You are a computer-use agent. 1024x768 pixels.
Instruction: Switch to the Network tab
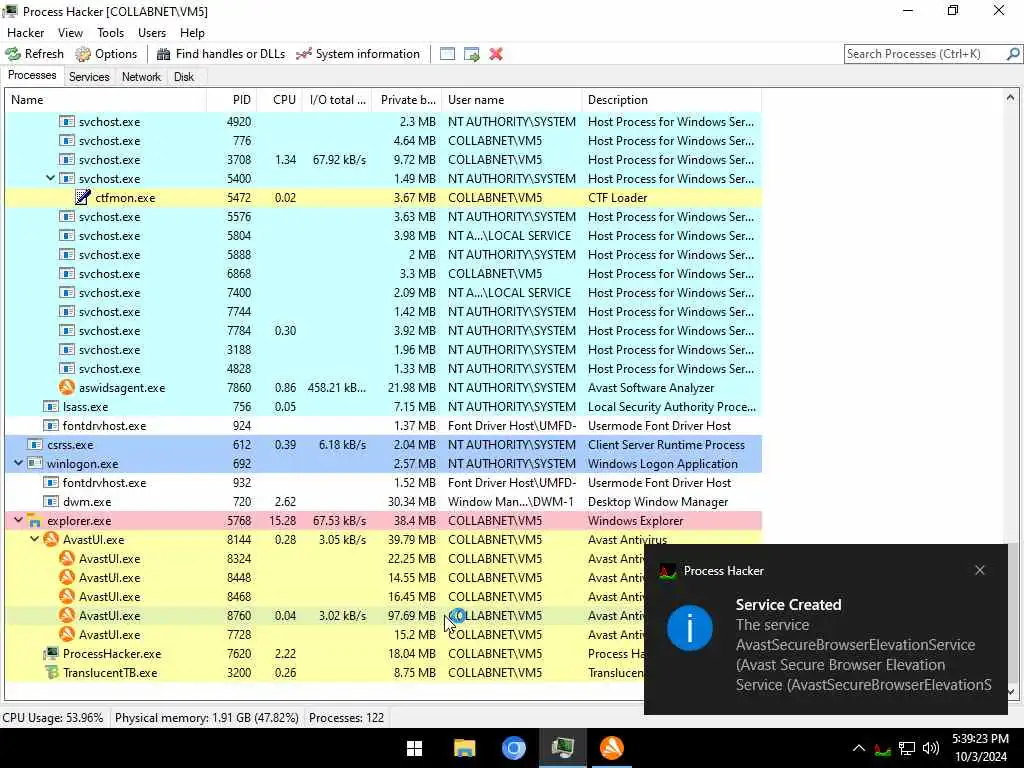point(141,77)
